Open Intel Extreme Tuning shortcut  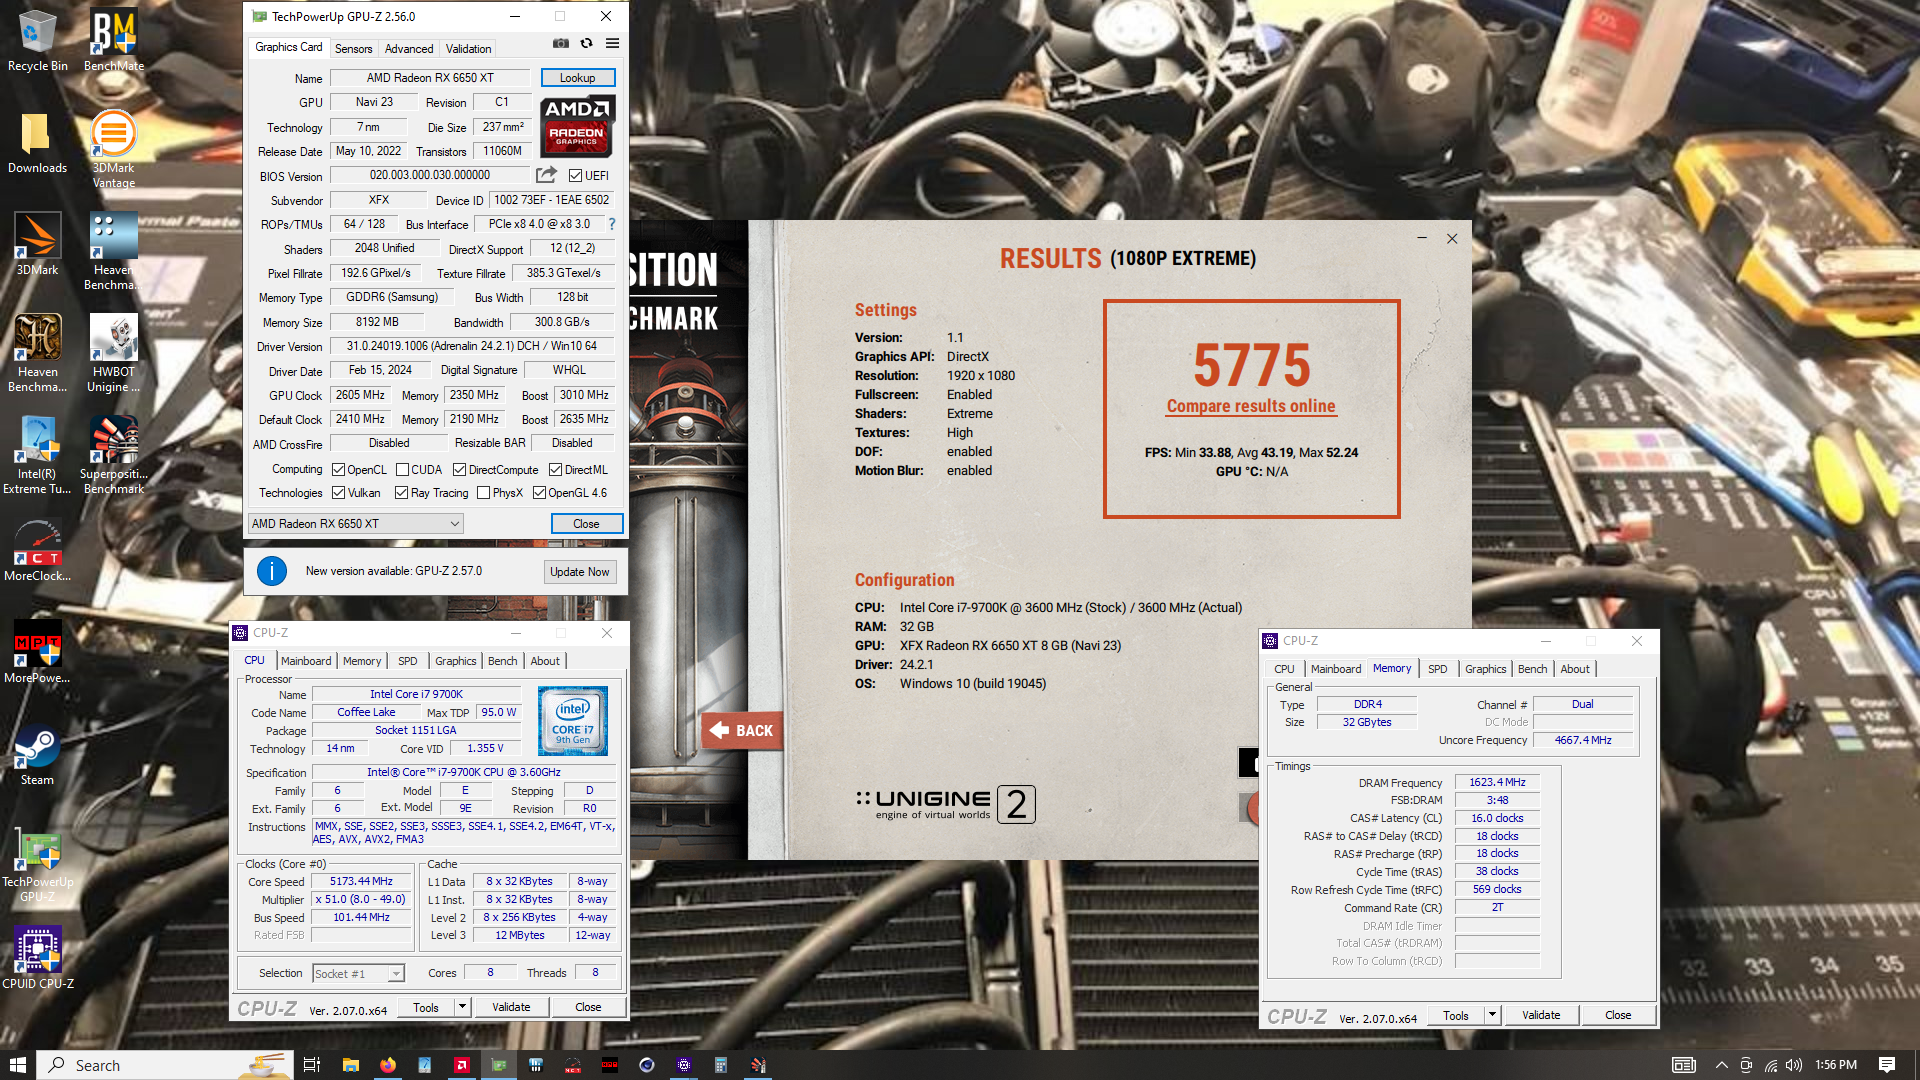pyautogui.click(x=37, y=455)
